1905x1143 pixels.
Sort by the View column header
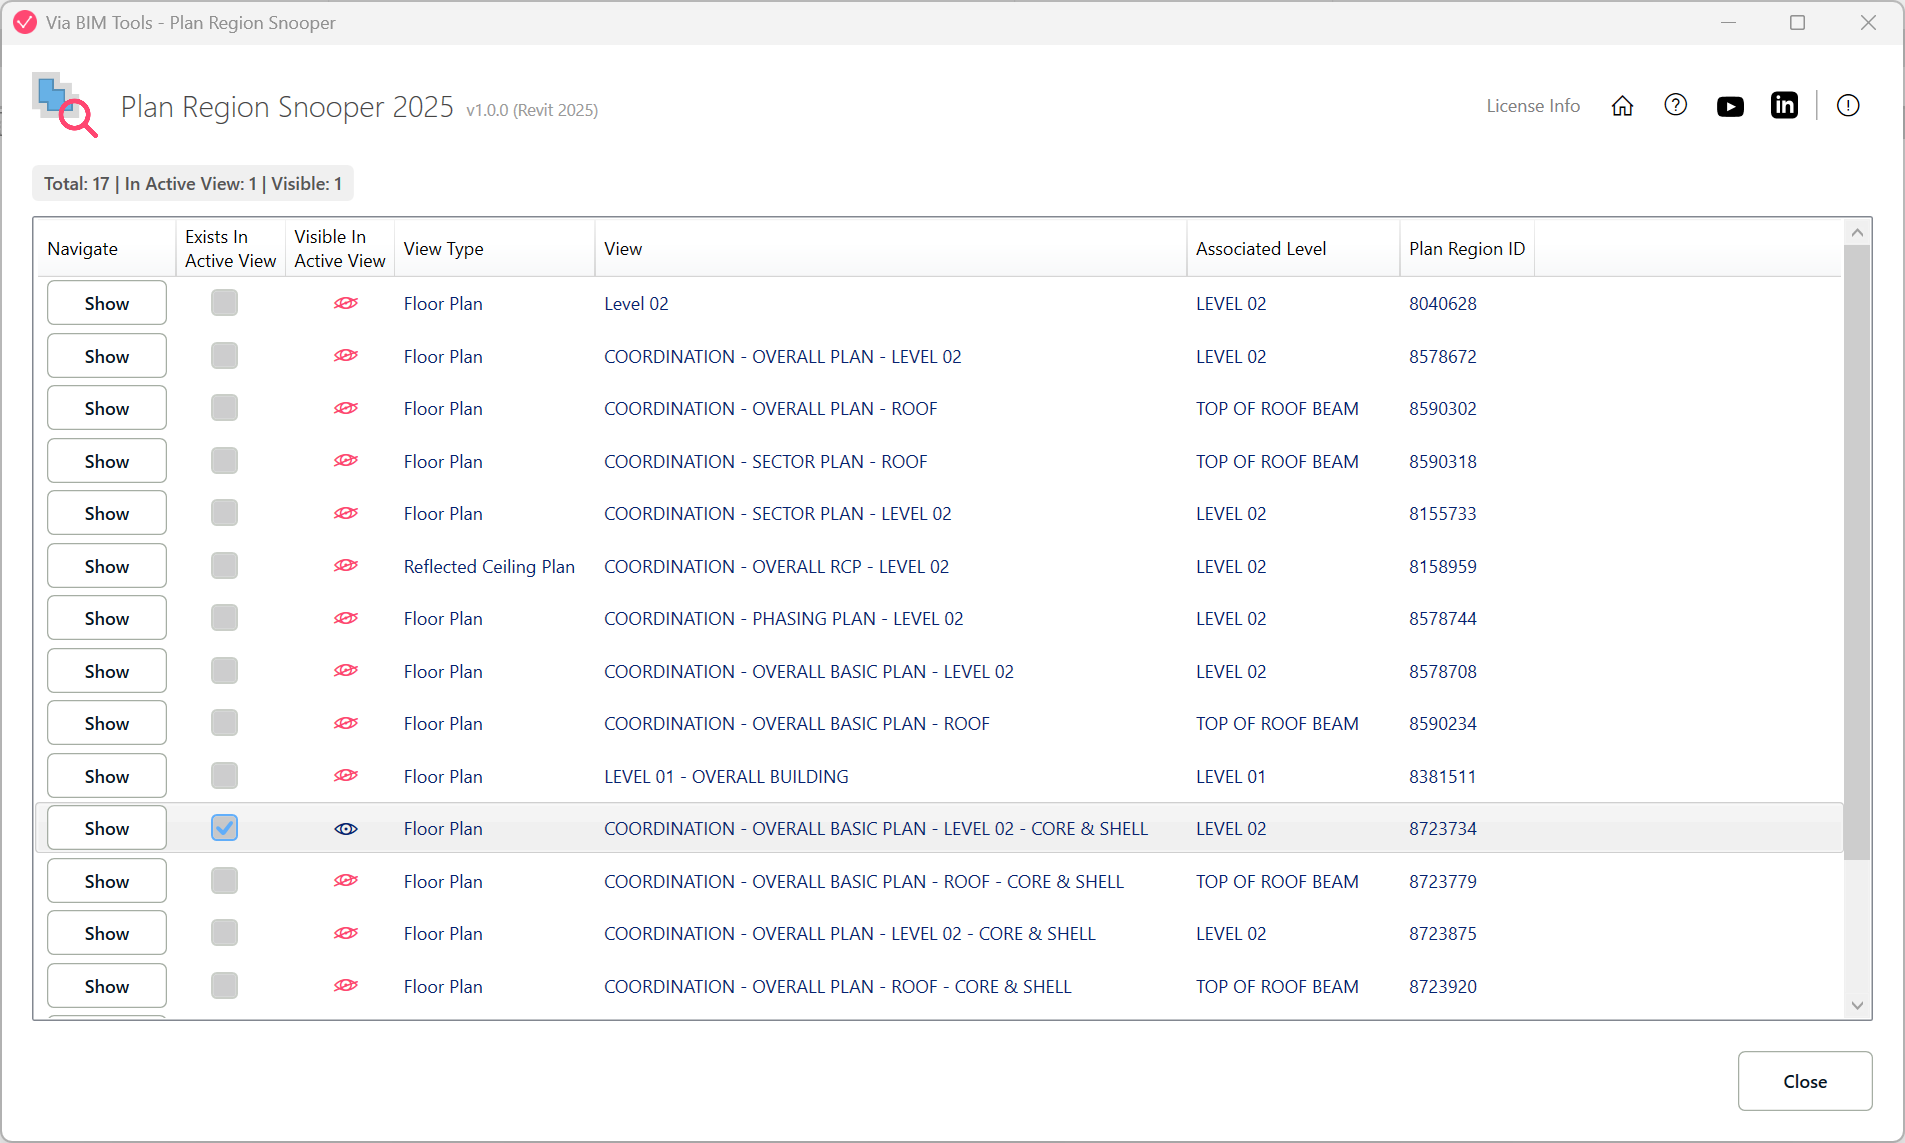(891, 248)
